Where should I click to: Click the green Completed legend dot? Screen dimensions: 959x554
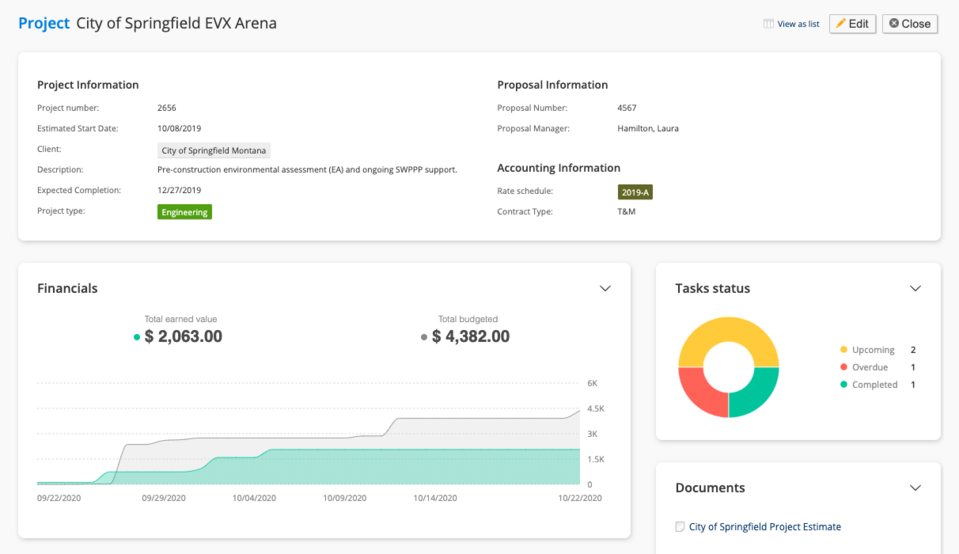tap(844, 385)
